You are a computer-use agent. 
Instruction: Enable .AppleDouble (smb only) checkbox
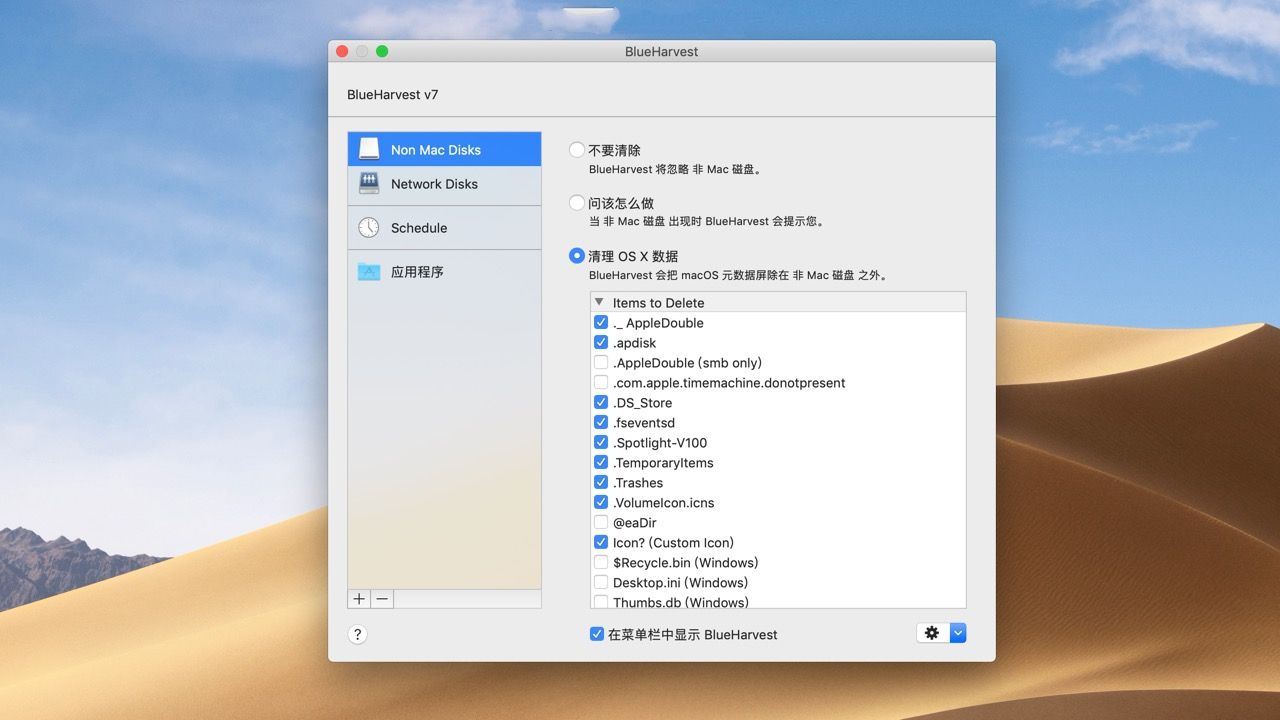point(601,363)
